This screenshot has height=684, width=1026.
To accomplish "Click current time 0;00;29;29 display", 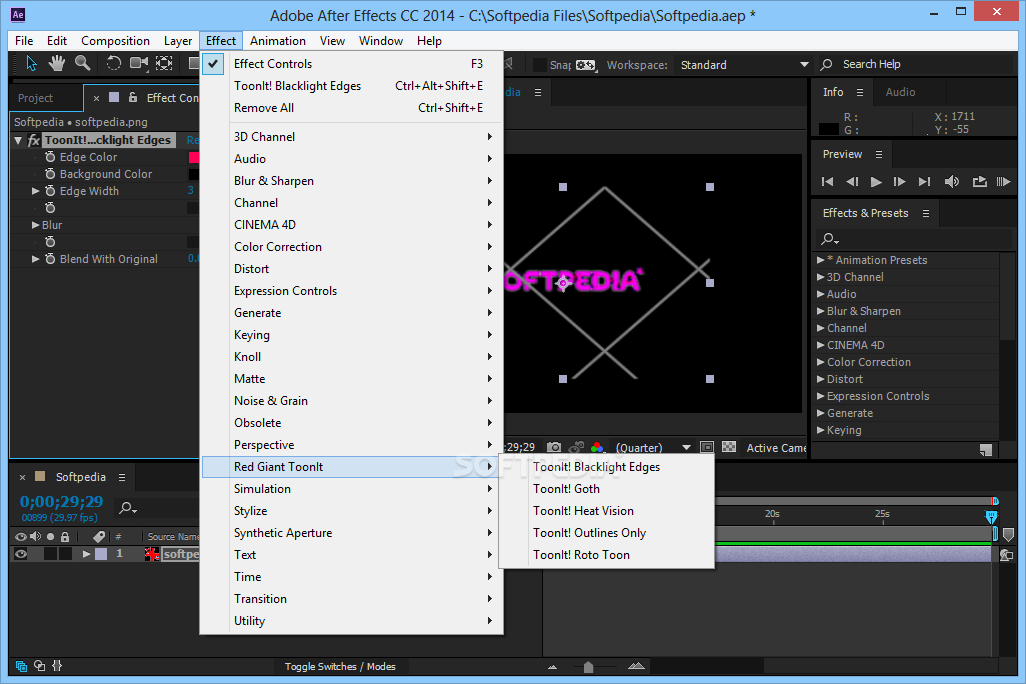I will pos(62,502).
